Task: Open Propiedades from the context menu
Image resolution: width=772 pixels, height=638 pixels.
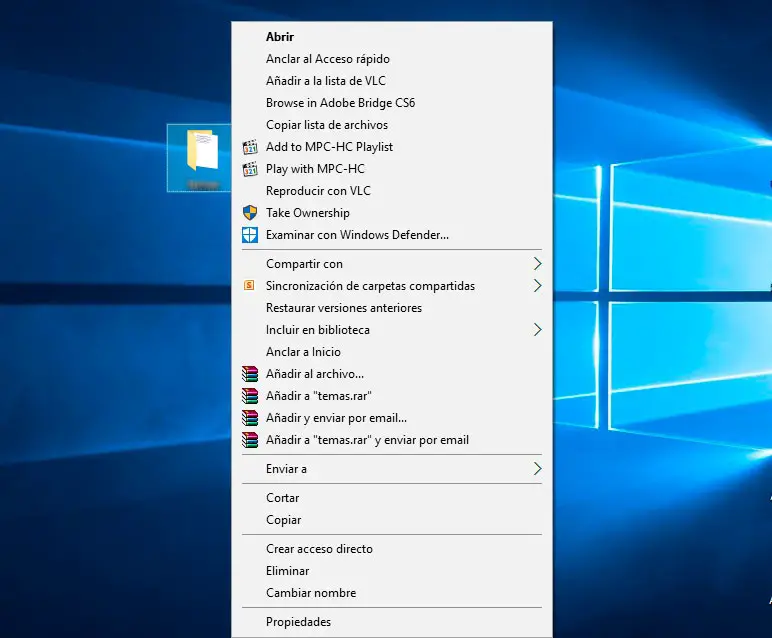Action: click(298, 622)
